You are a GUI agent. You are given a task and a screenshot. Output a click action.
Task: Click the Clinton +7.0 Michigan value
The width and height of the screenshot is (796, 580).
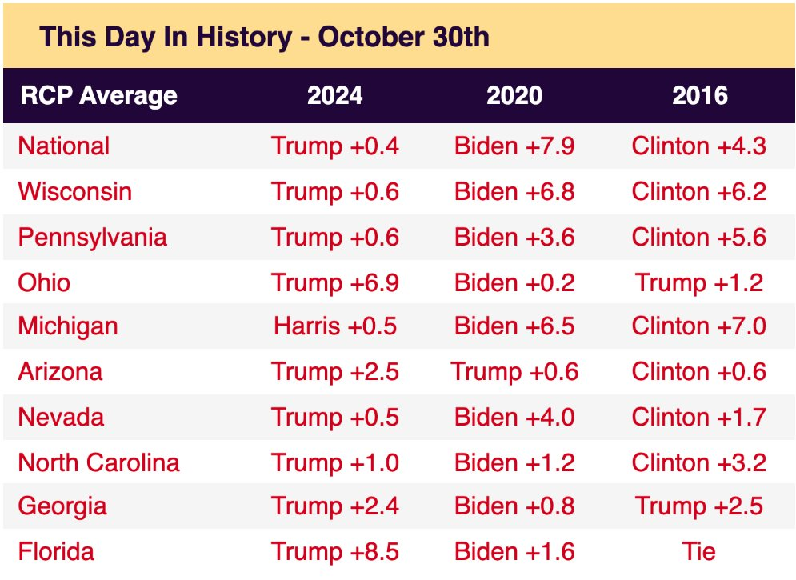tap(699, 326)
